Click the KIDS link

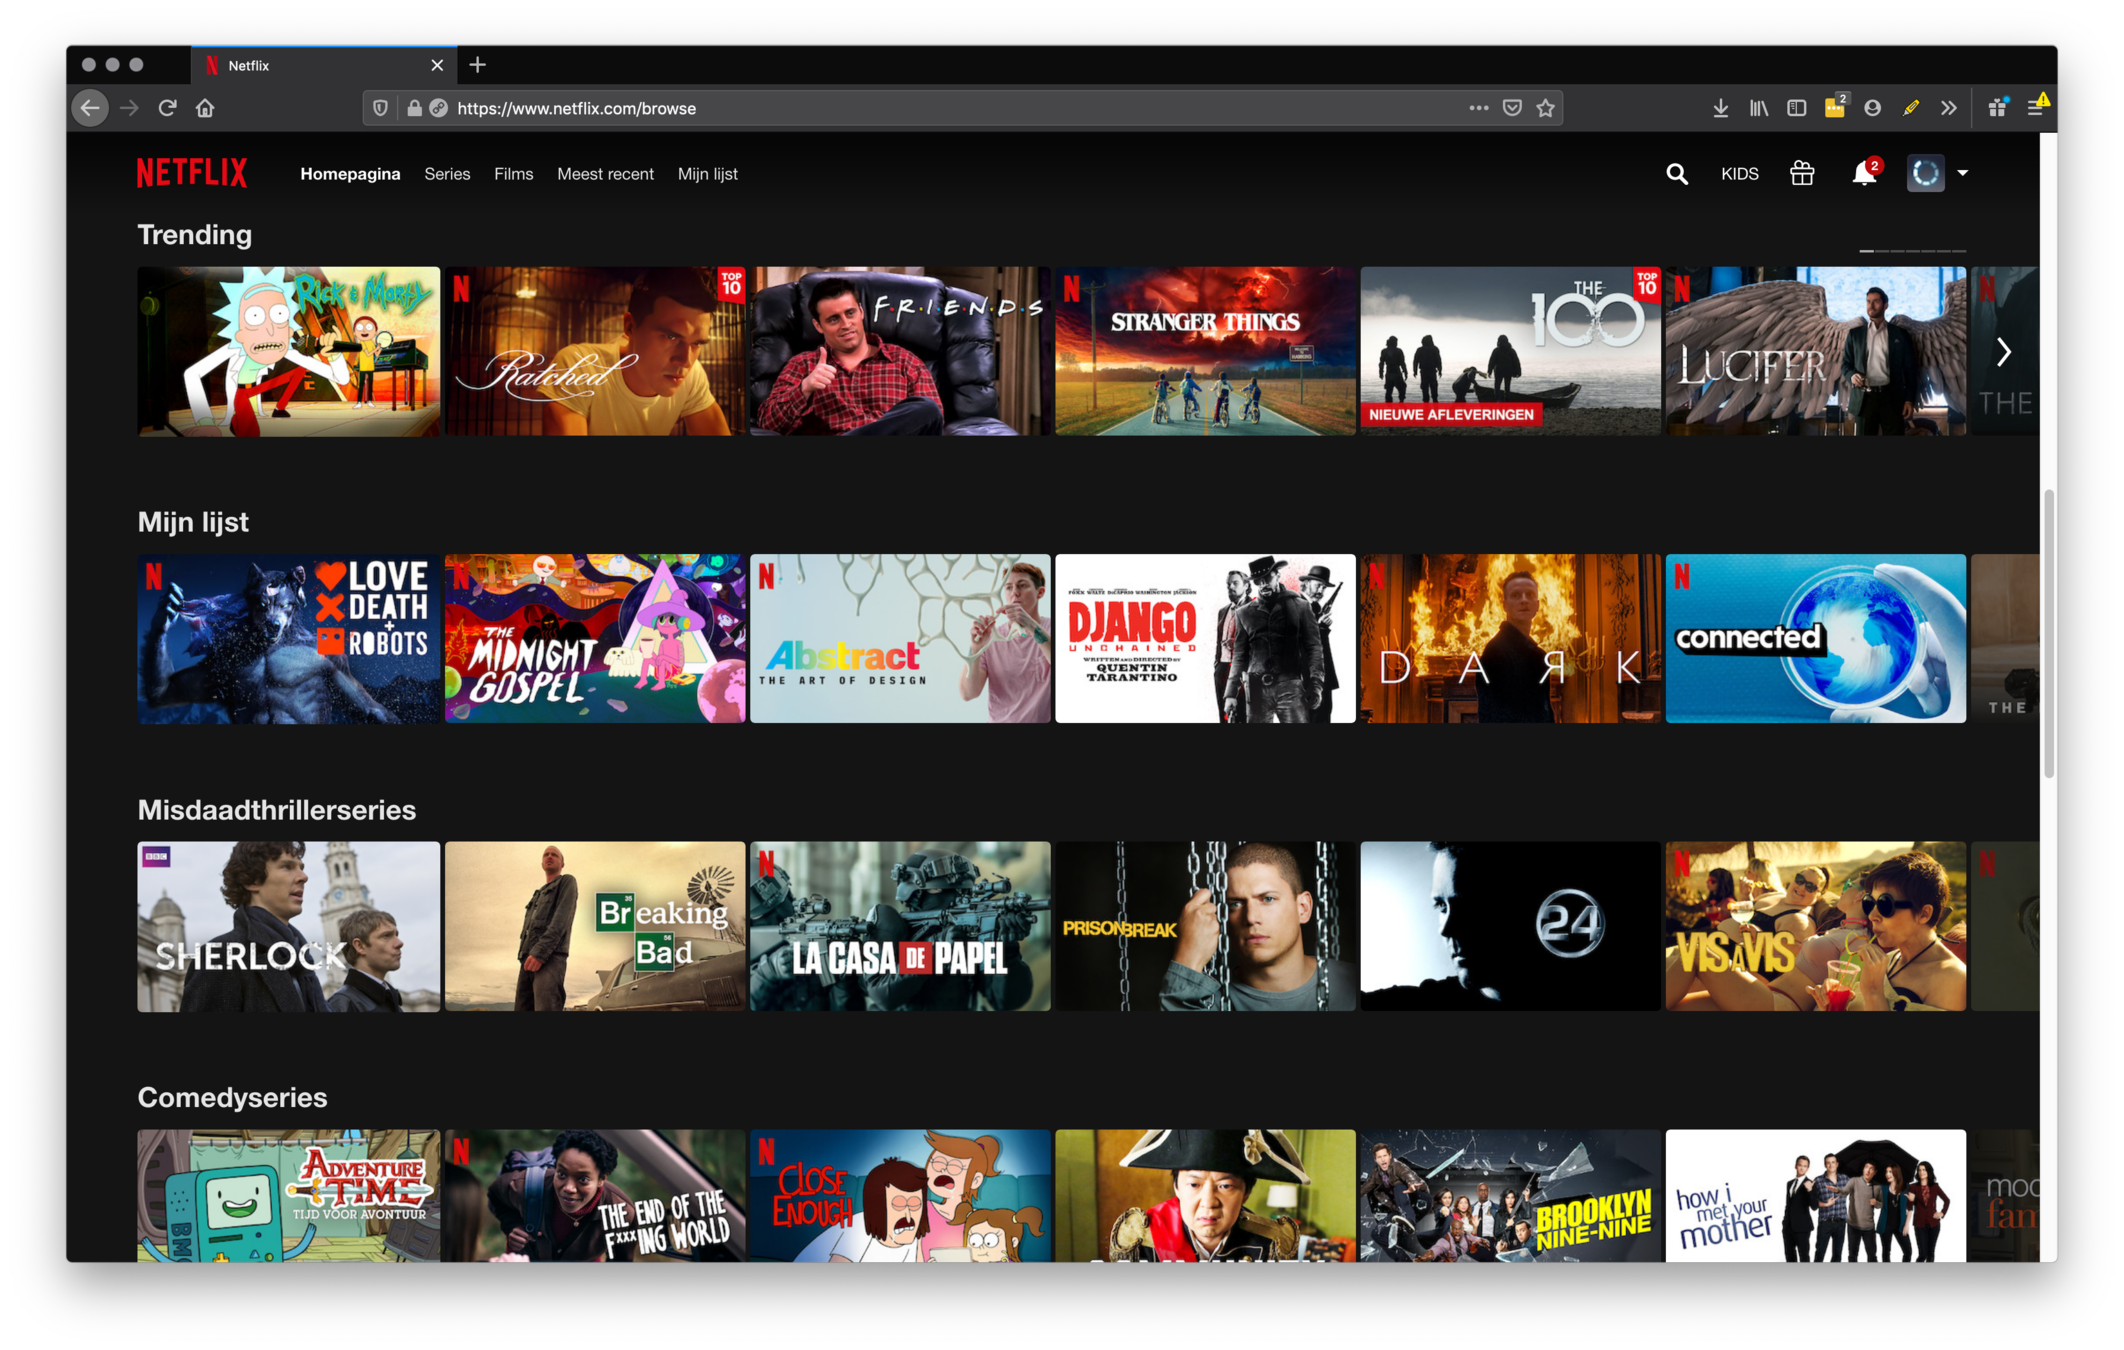point(1739,174)
